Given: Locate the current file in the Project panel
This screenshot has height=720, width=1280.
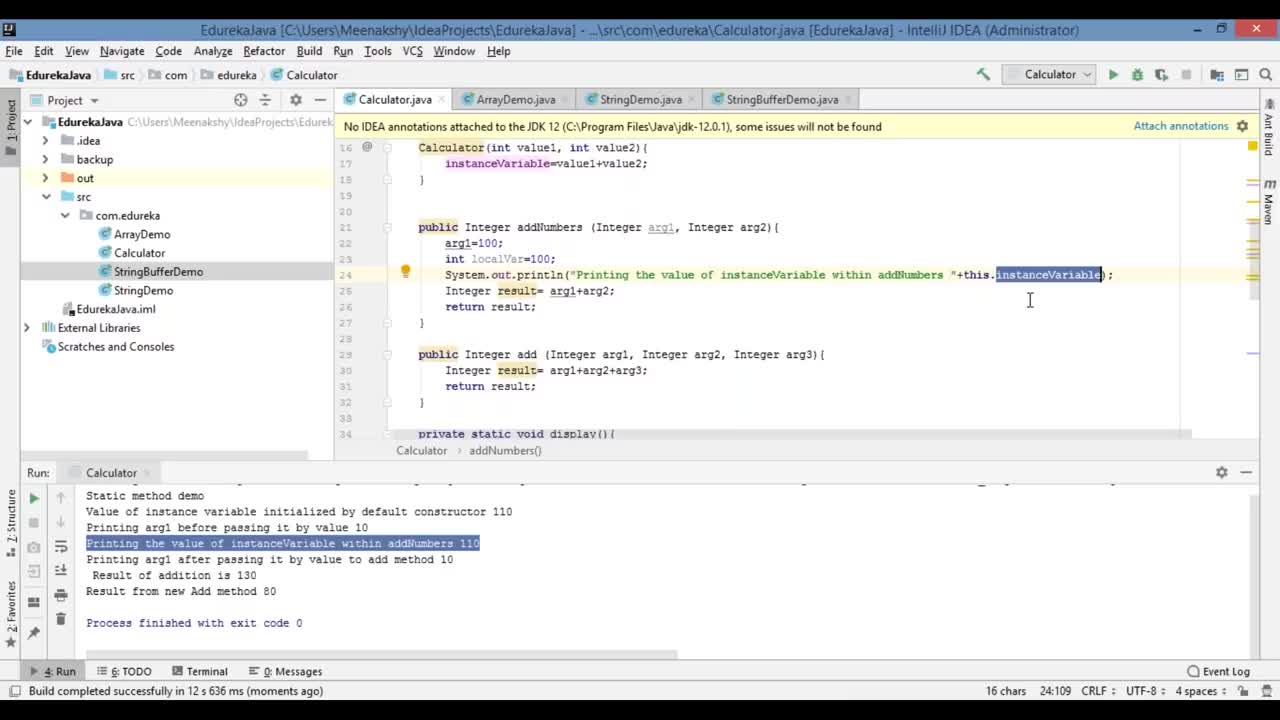Looking at the screenshot, I should click(240, 100).
